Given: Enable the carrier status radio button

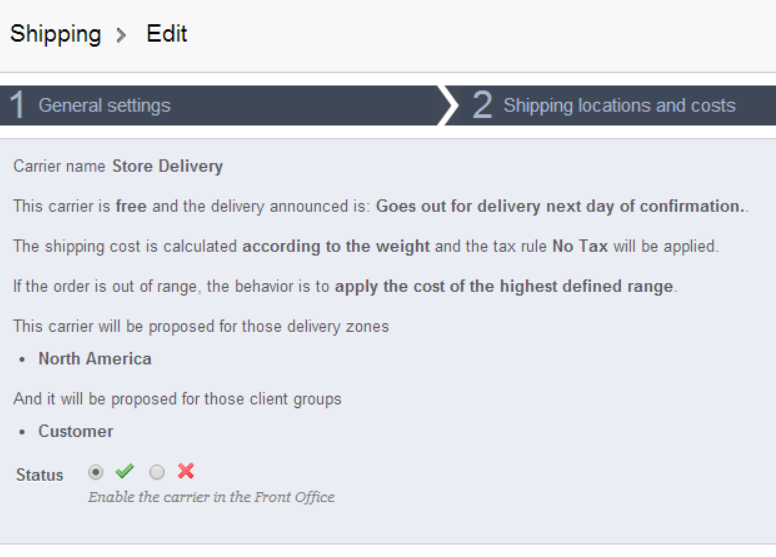Looking at the screenshot, I should coord(96,471).
